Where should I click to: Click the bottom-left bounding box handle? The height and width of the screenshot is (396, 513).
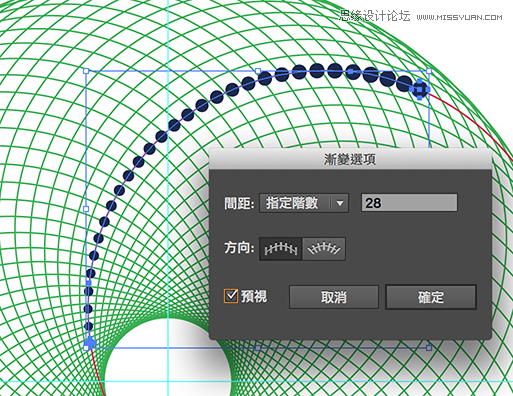click(x=86, y=348)
